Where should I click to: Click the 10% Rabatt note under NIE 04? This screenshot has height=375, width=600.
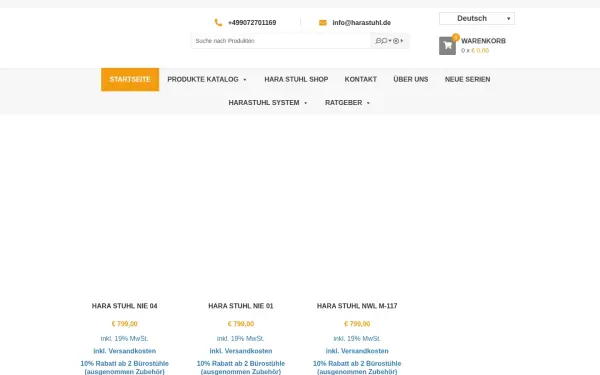(x=124, y=367)
